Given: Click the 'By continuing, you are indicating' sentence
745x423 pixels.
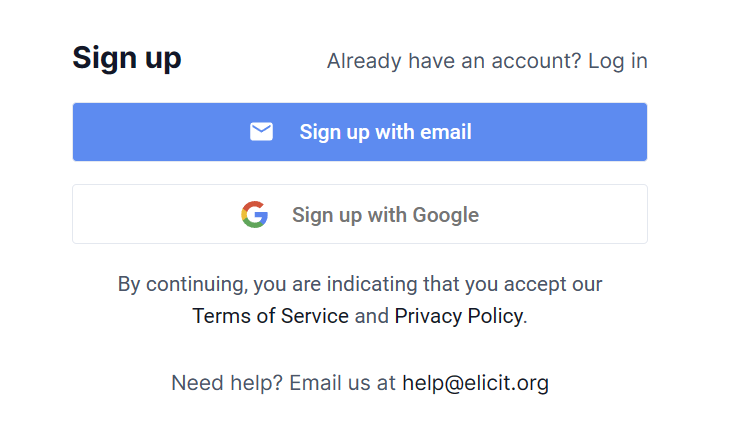Looking at the screenshot, I should point(360,284).
